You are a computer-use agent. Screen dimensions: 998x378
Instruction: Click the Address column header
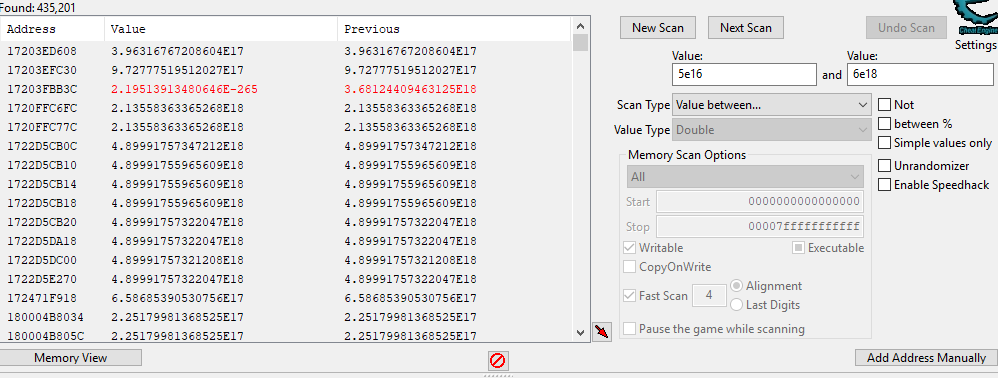[x=52, y=29]
